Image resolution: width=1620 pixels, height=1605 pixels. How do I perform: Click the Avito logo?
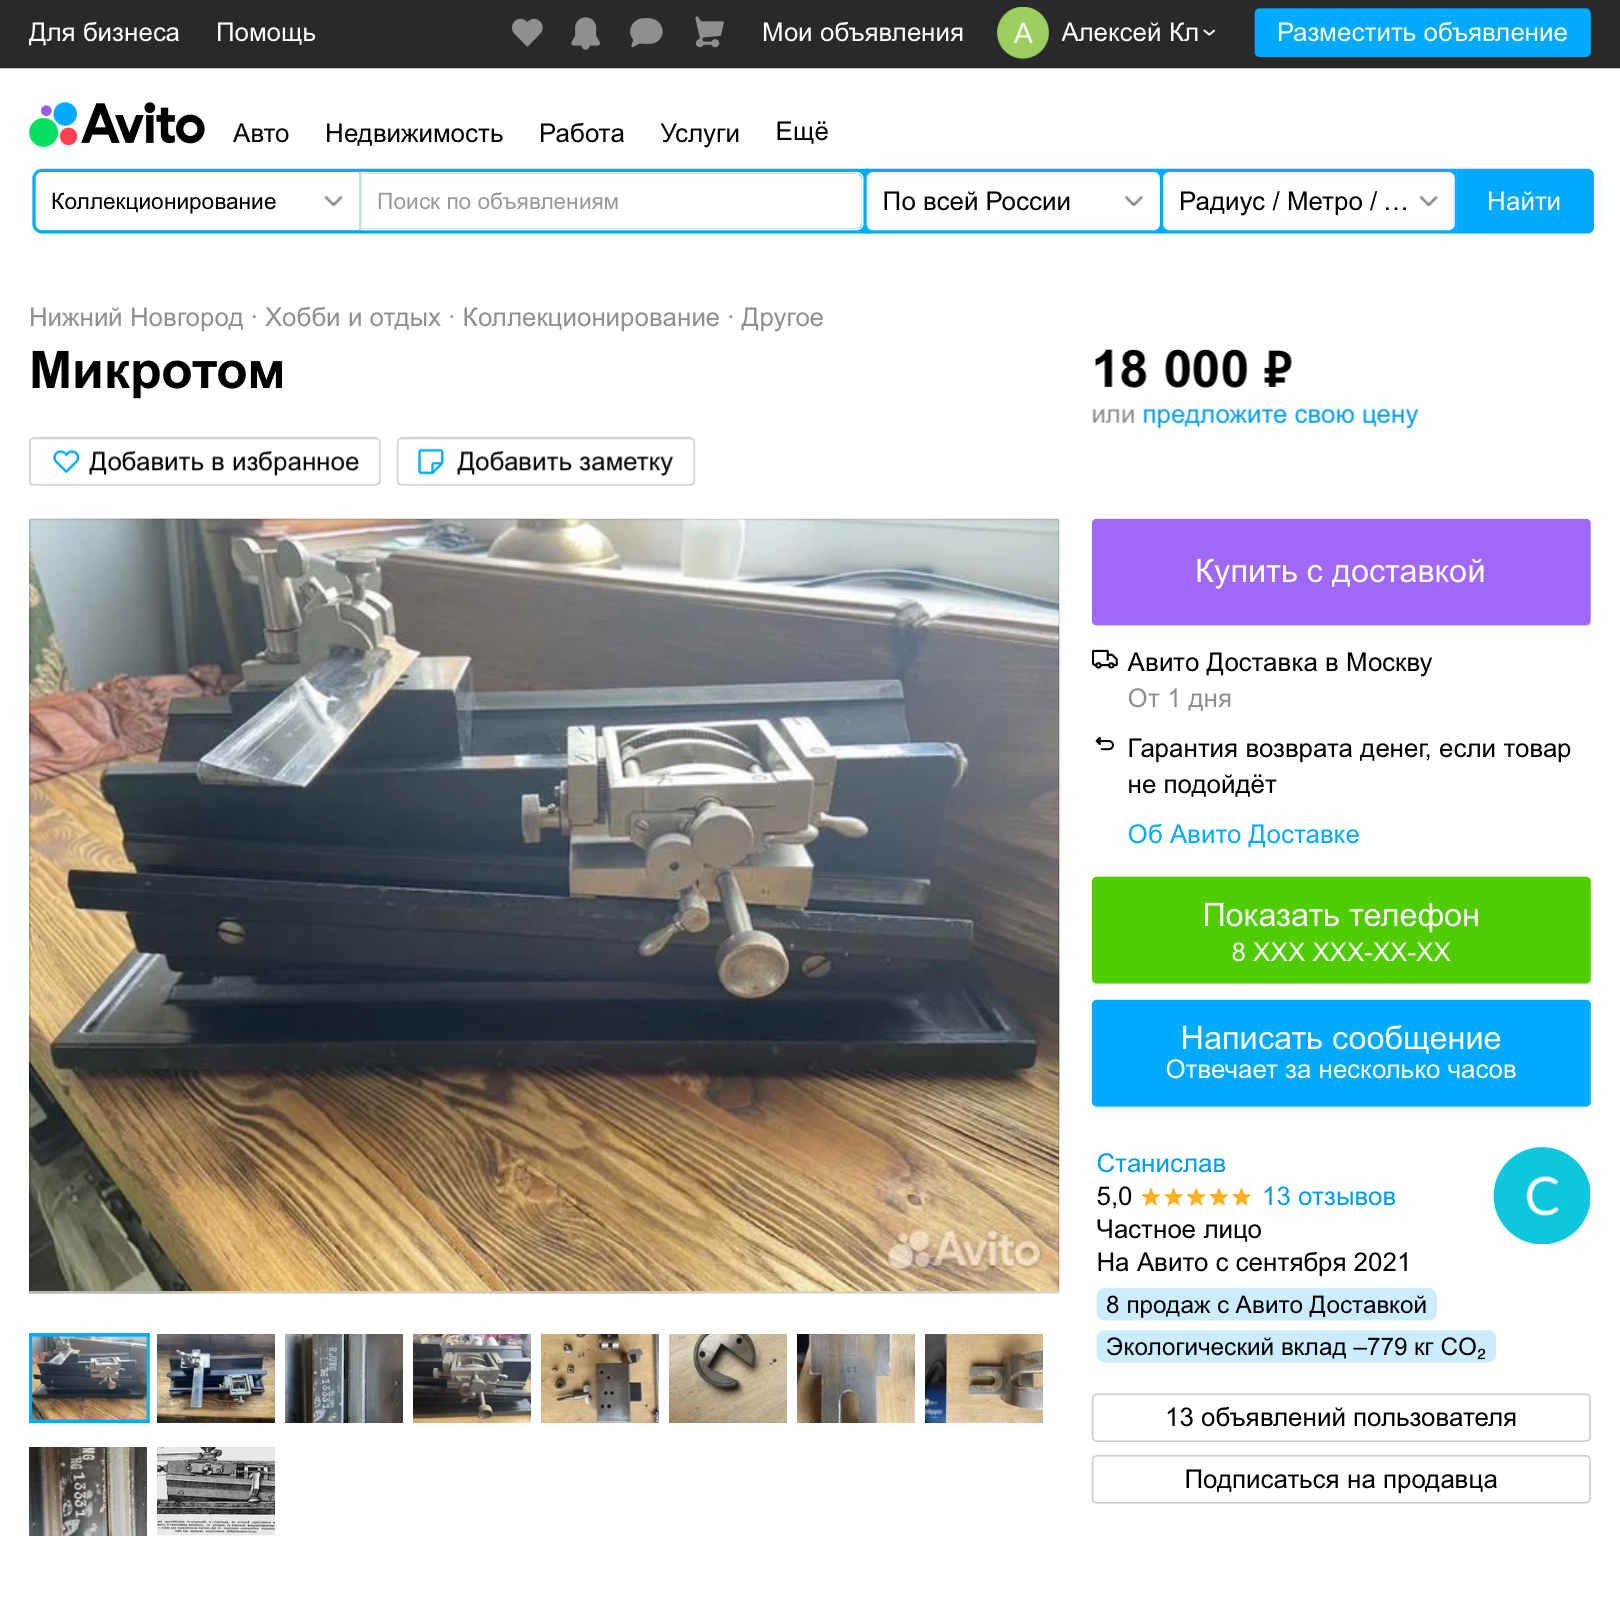[x=117, y=125]
